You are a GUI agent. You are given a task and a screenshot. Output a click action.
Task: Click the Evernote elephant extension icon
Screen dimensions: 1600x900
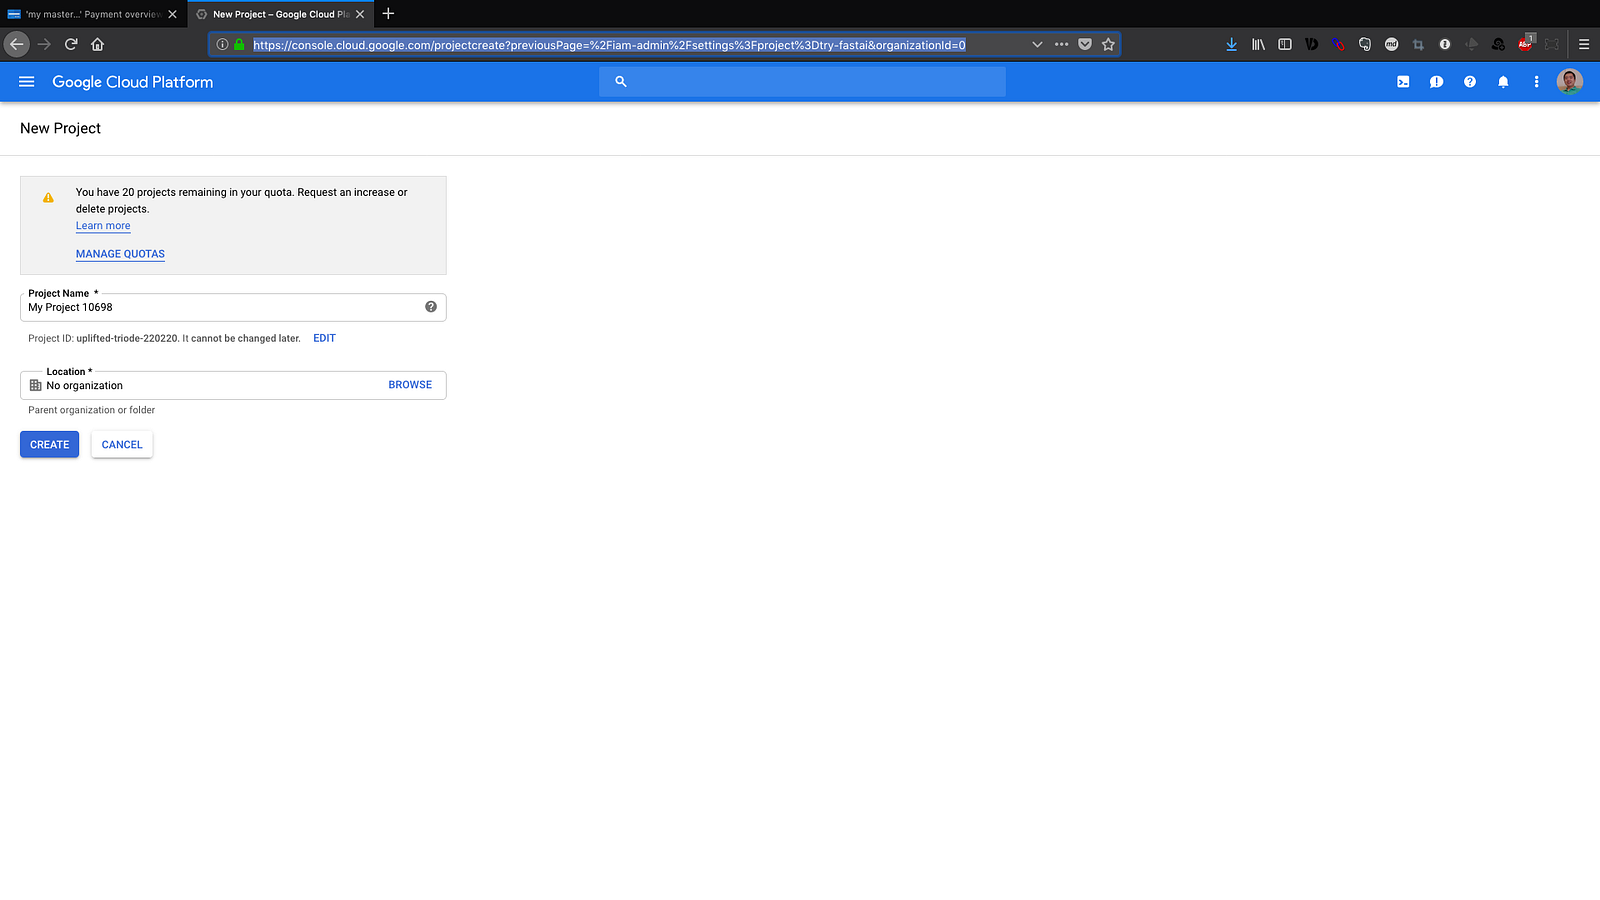point(1365,44)
